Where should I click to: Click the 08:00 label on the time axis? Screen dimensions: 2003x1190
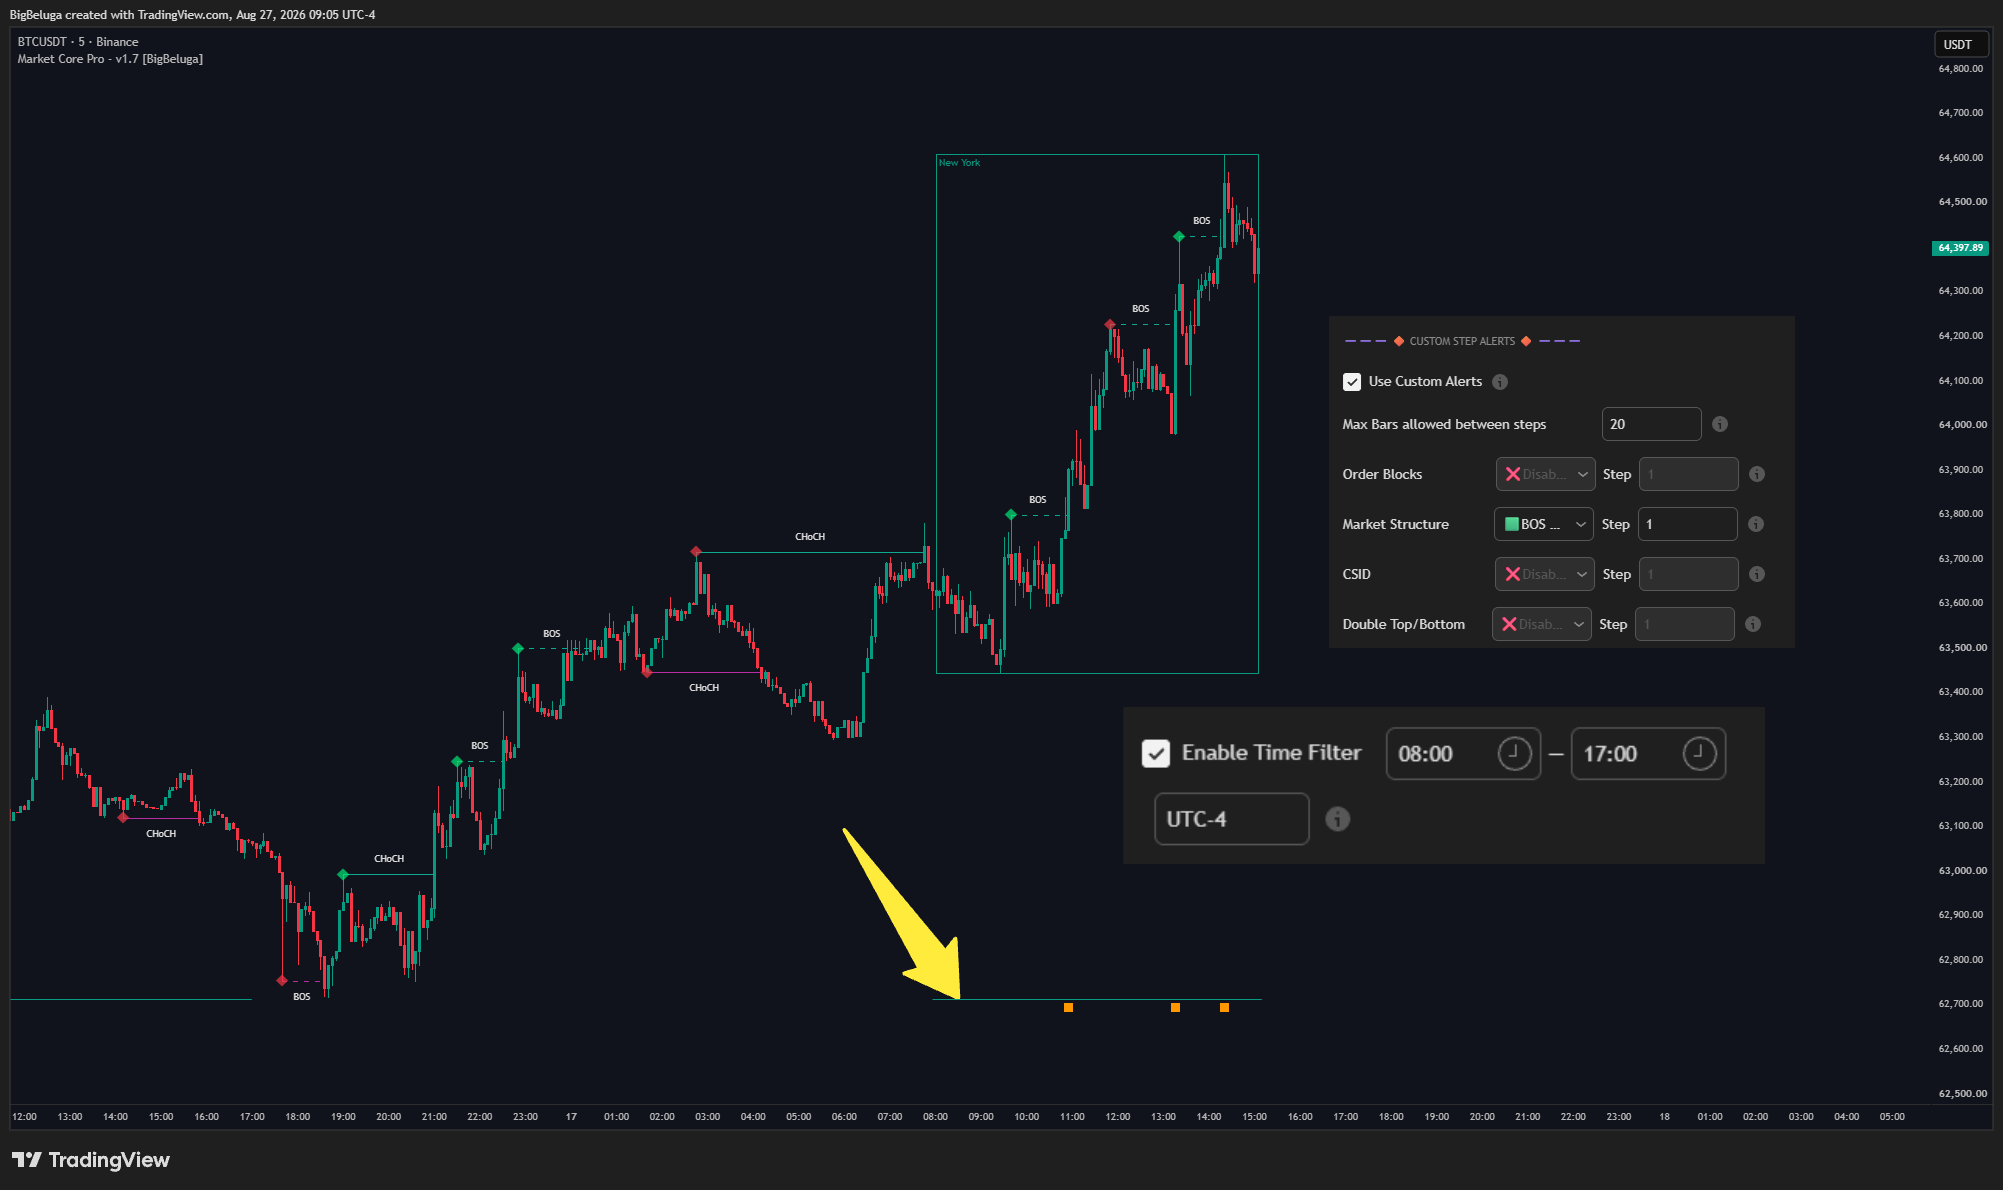pos(935,1116)
